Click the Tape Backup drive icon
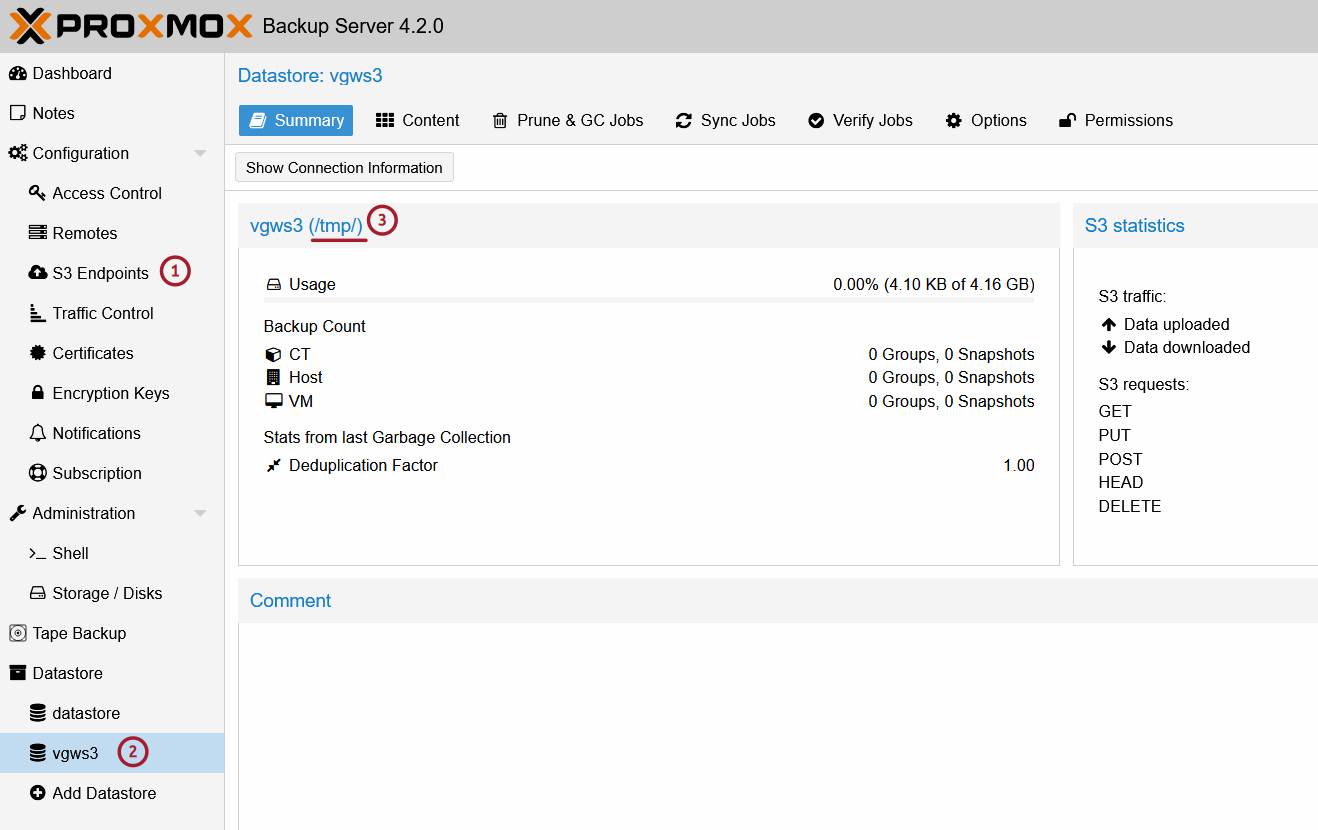This screenshot has height=830, width=1318. [x=18, y=633]
